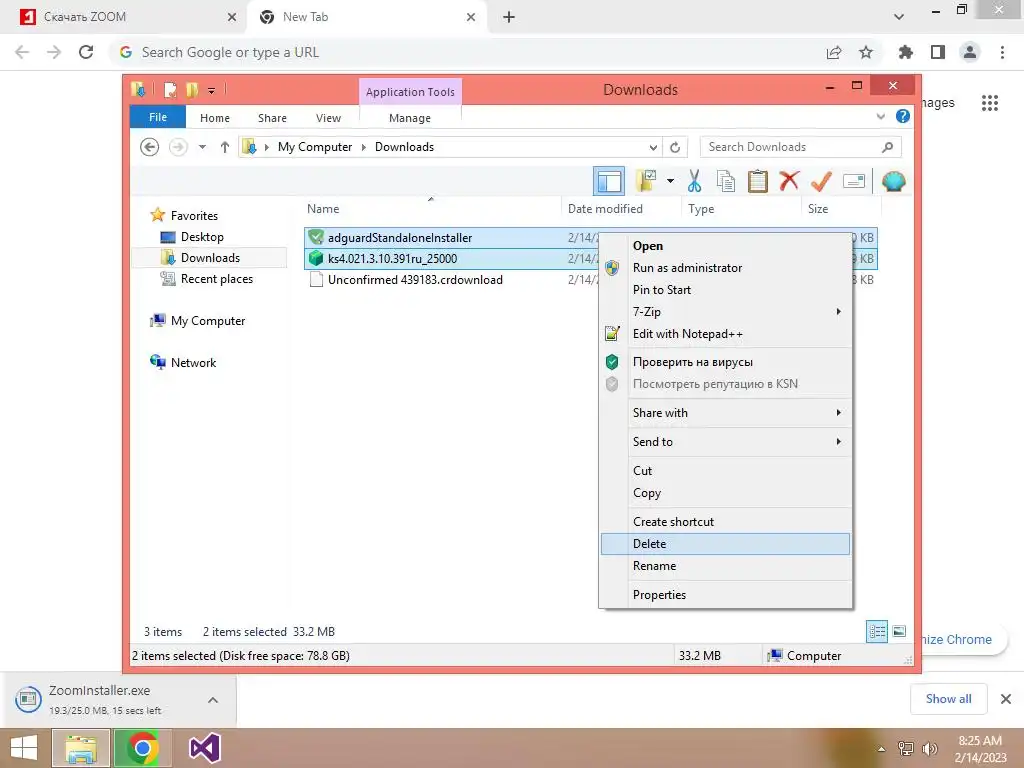Click the Copy toolbar icon
1024x768 pixels.
726,181
